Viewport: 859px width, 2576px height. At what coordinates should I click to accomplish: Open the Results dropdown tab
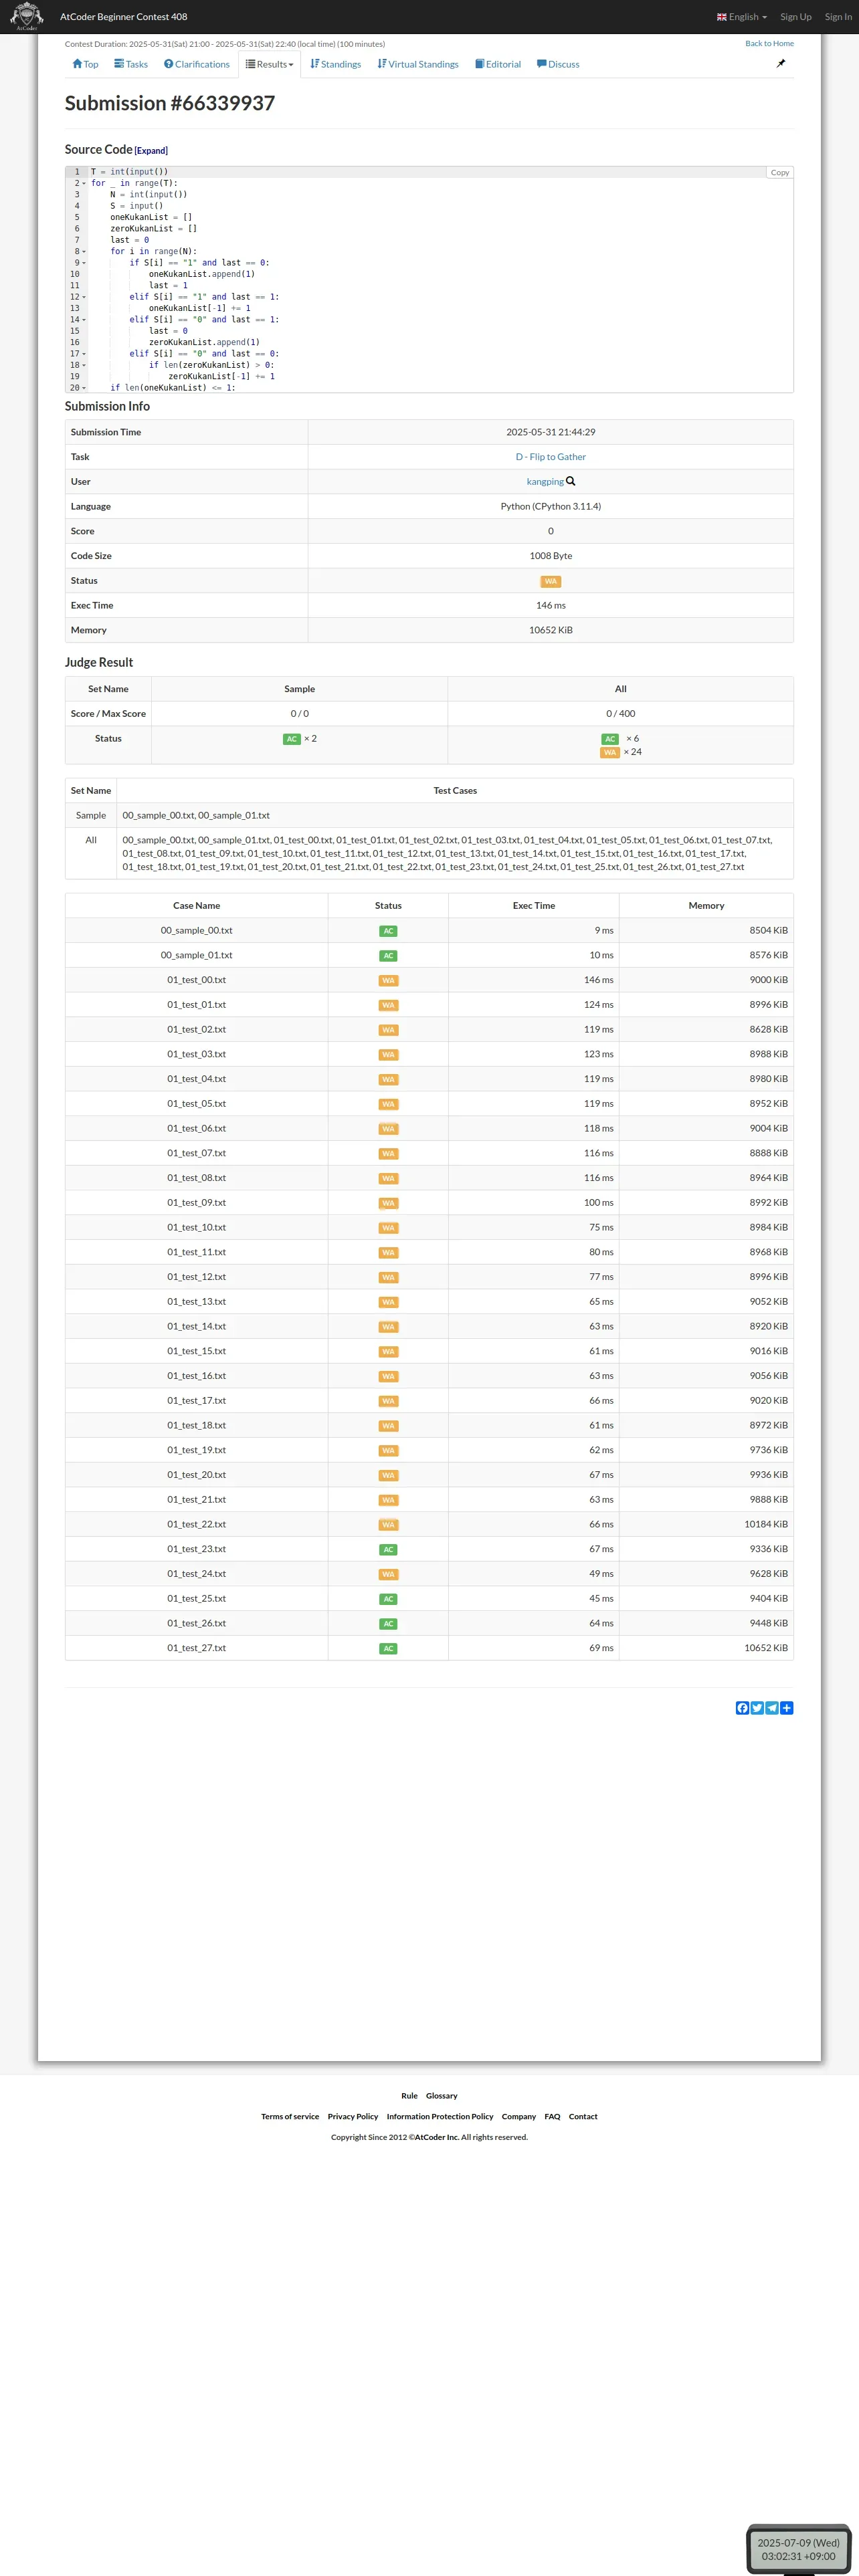click(x=270, y=64)
